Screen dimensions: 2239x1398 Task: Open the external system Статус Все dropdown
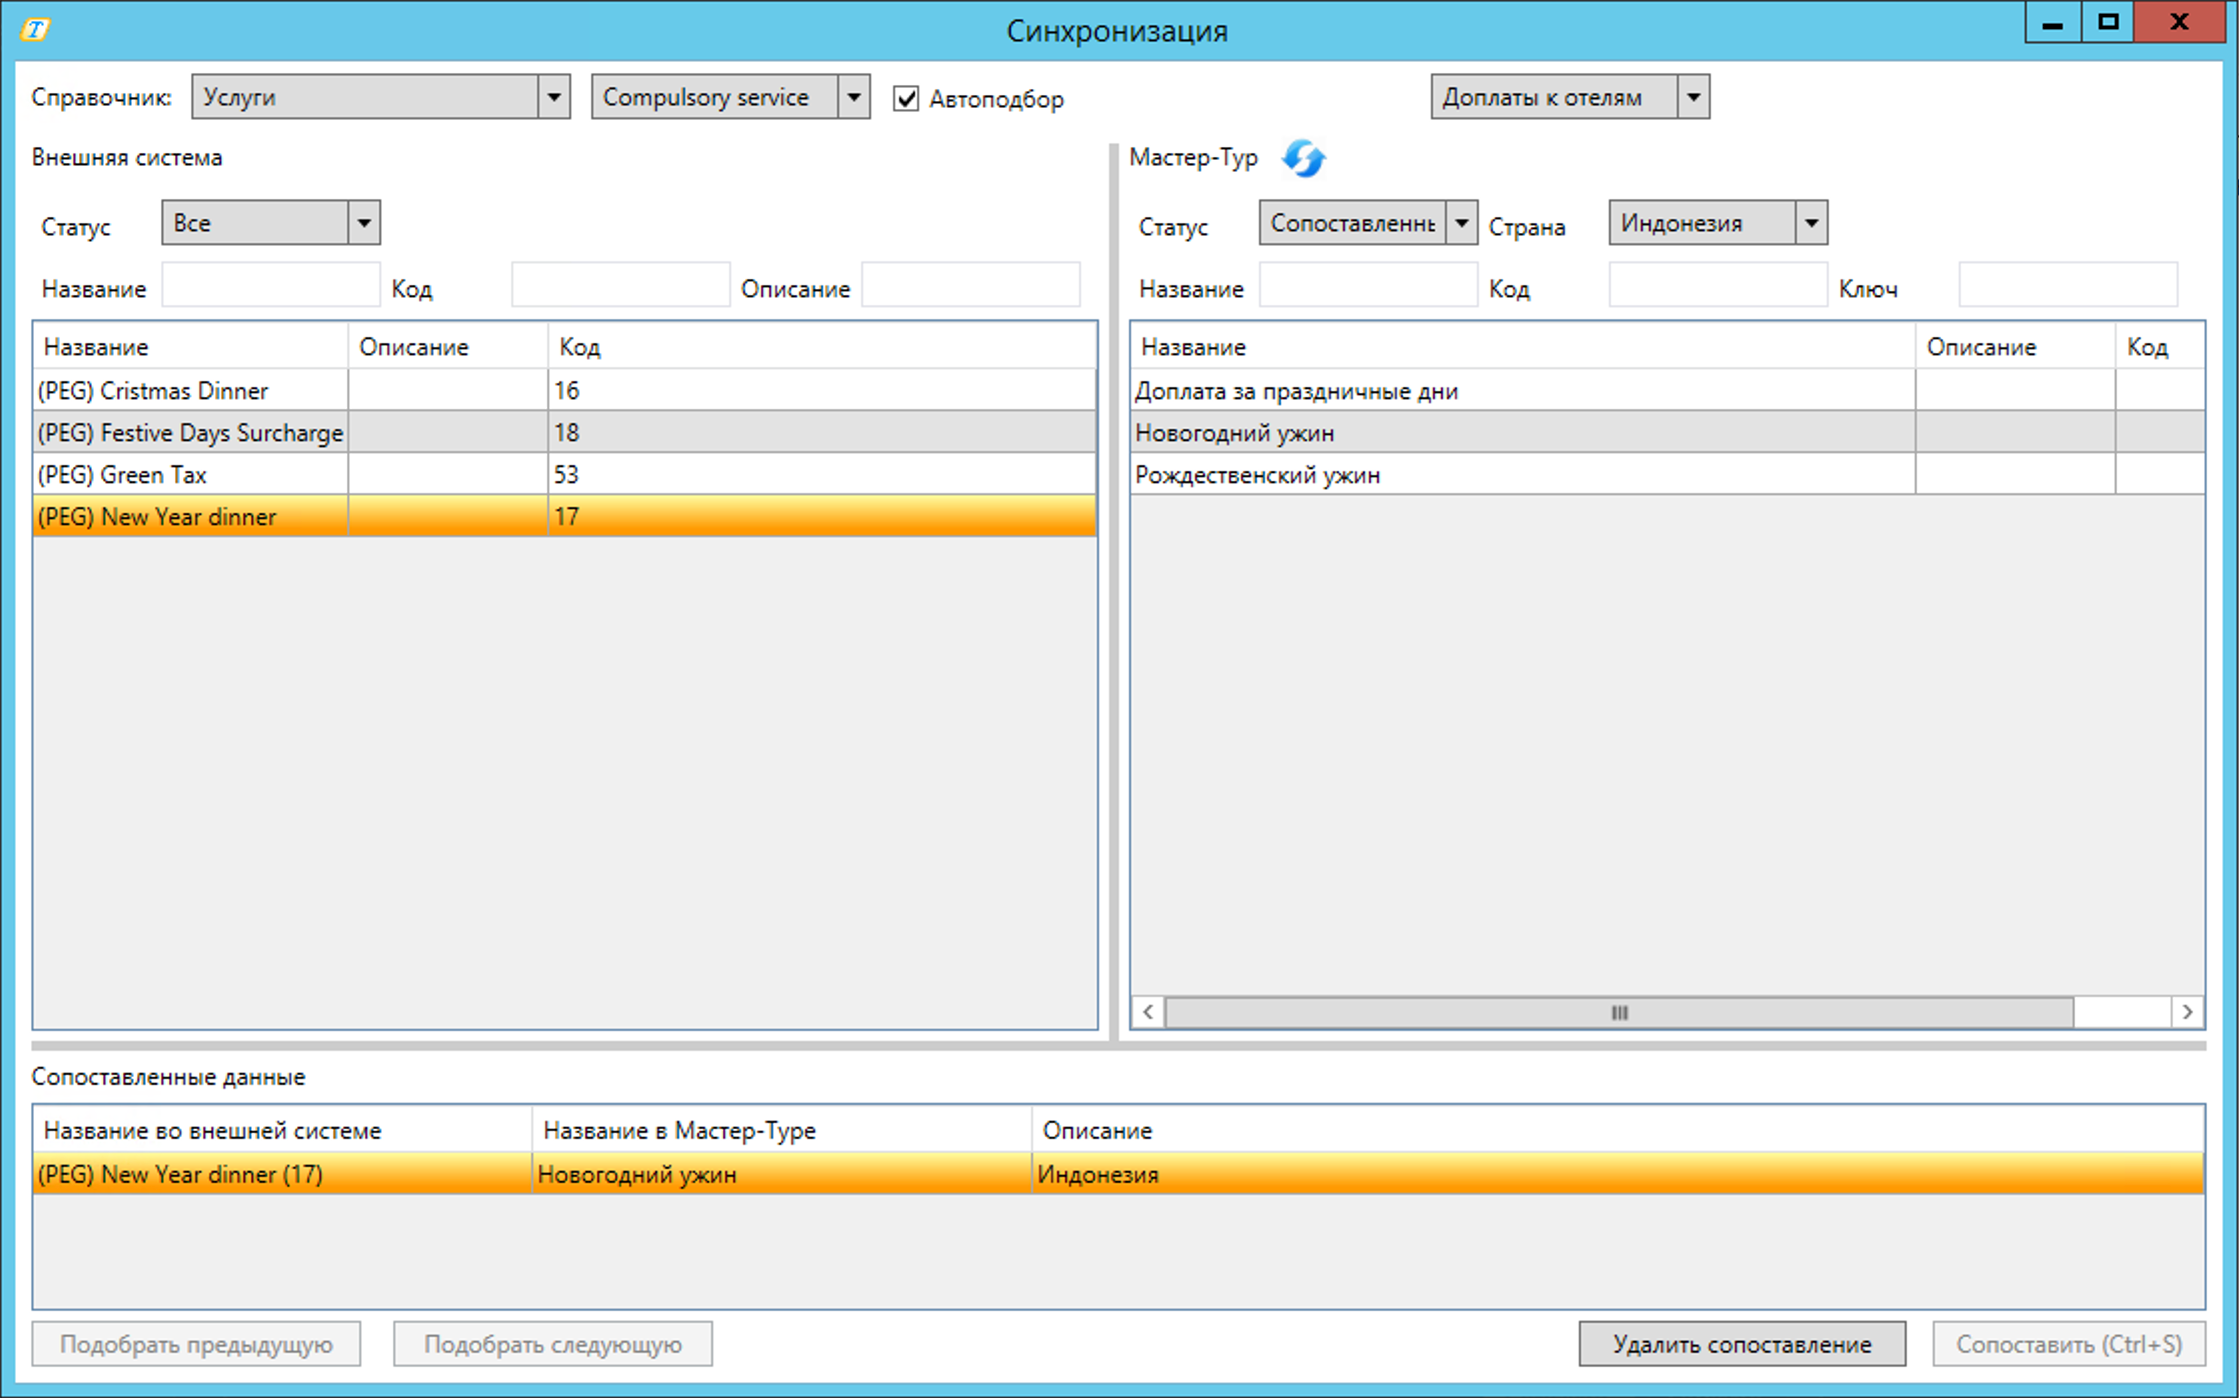[x=364, y=223]
